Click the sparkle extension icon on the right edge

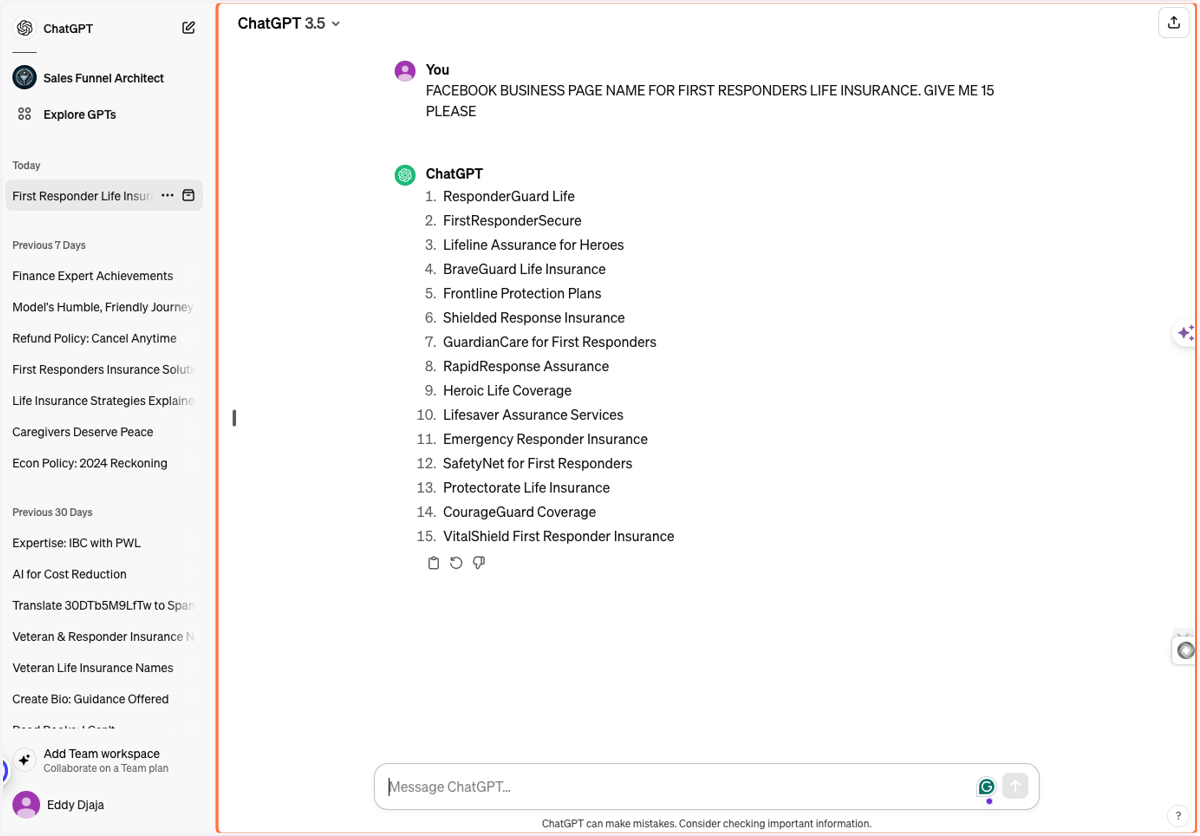click(x=1186, y=333)
